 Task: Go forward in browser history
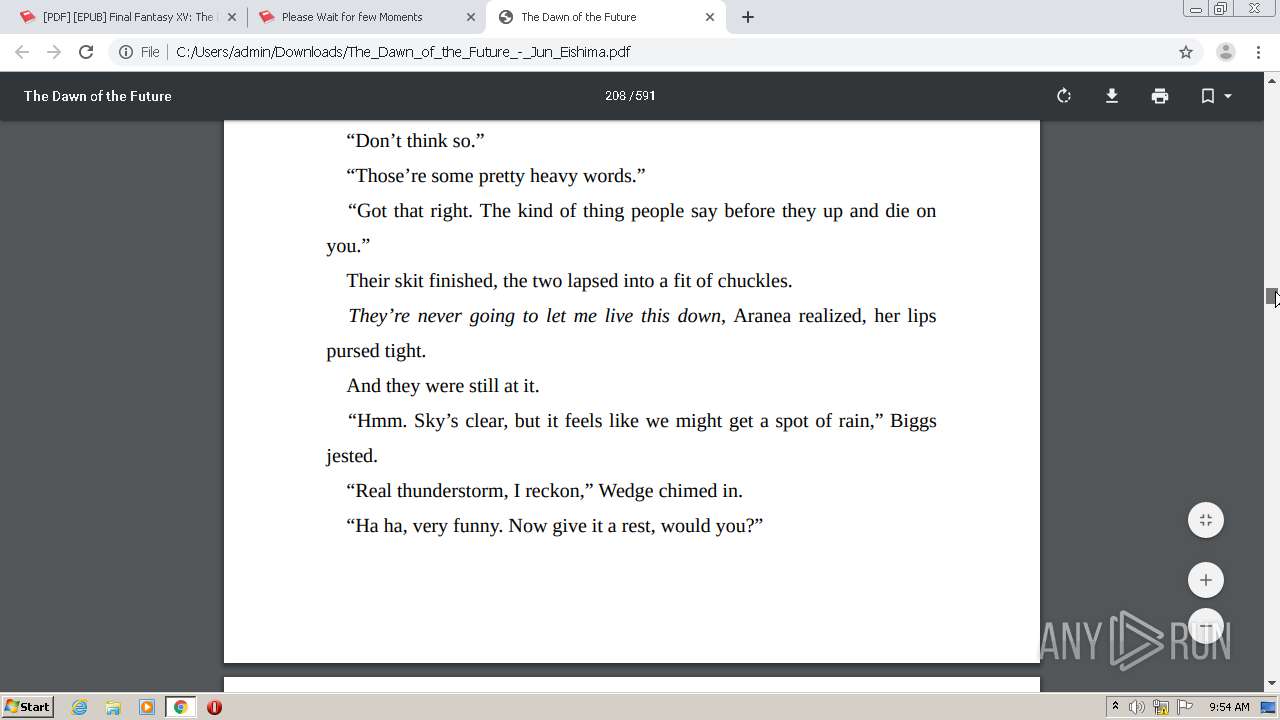pos(54,52)
